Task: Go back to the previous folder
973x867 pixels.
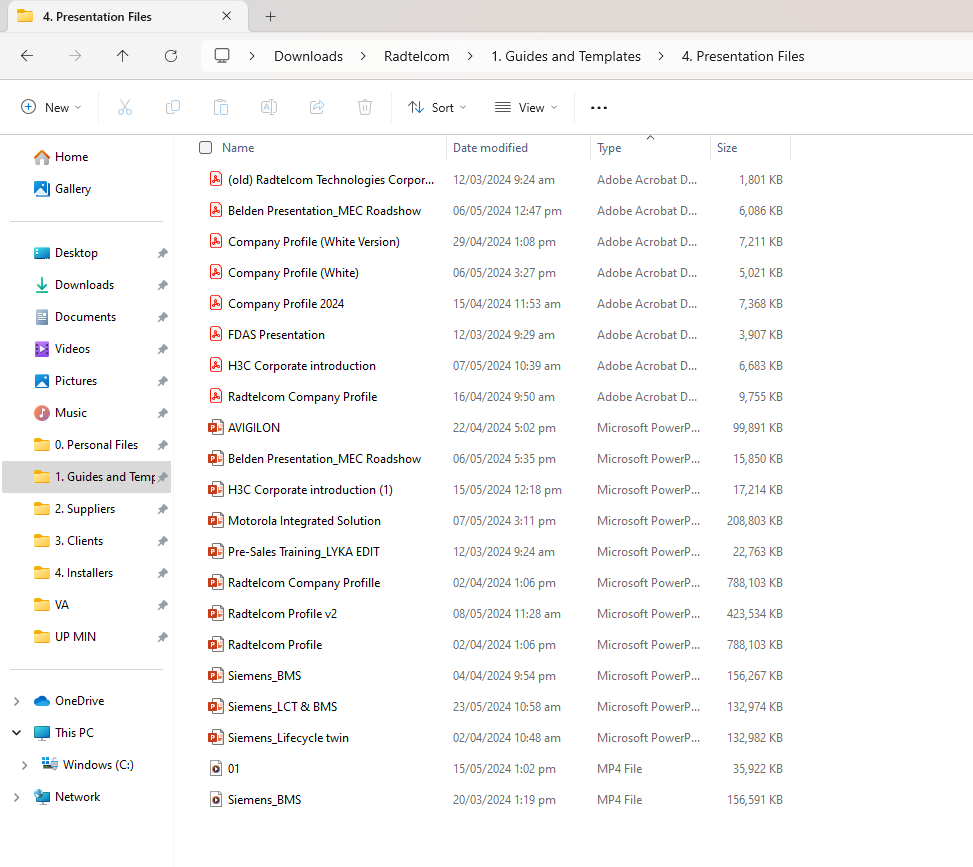Action: coord(27,56)
